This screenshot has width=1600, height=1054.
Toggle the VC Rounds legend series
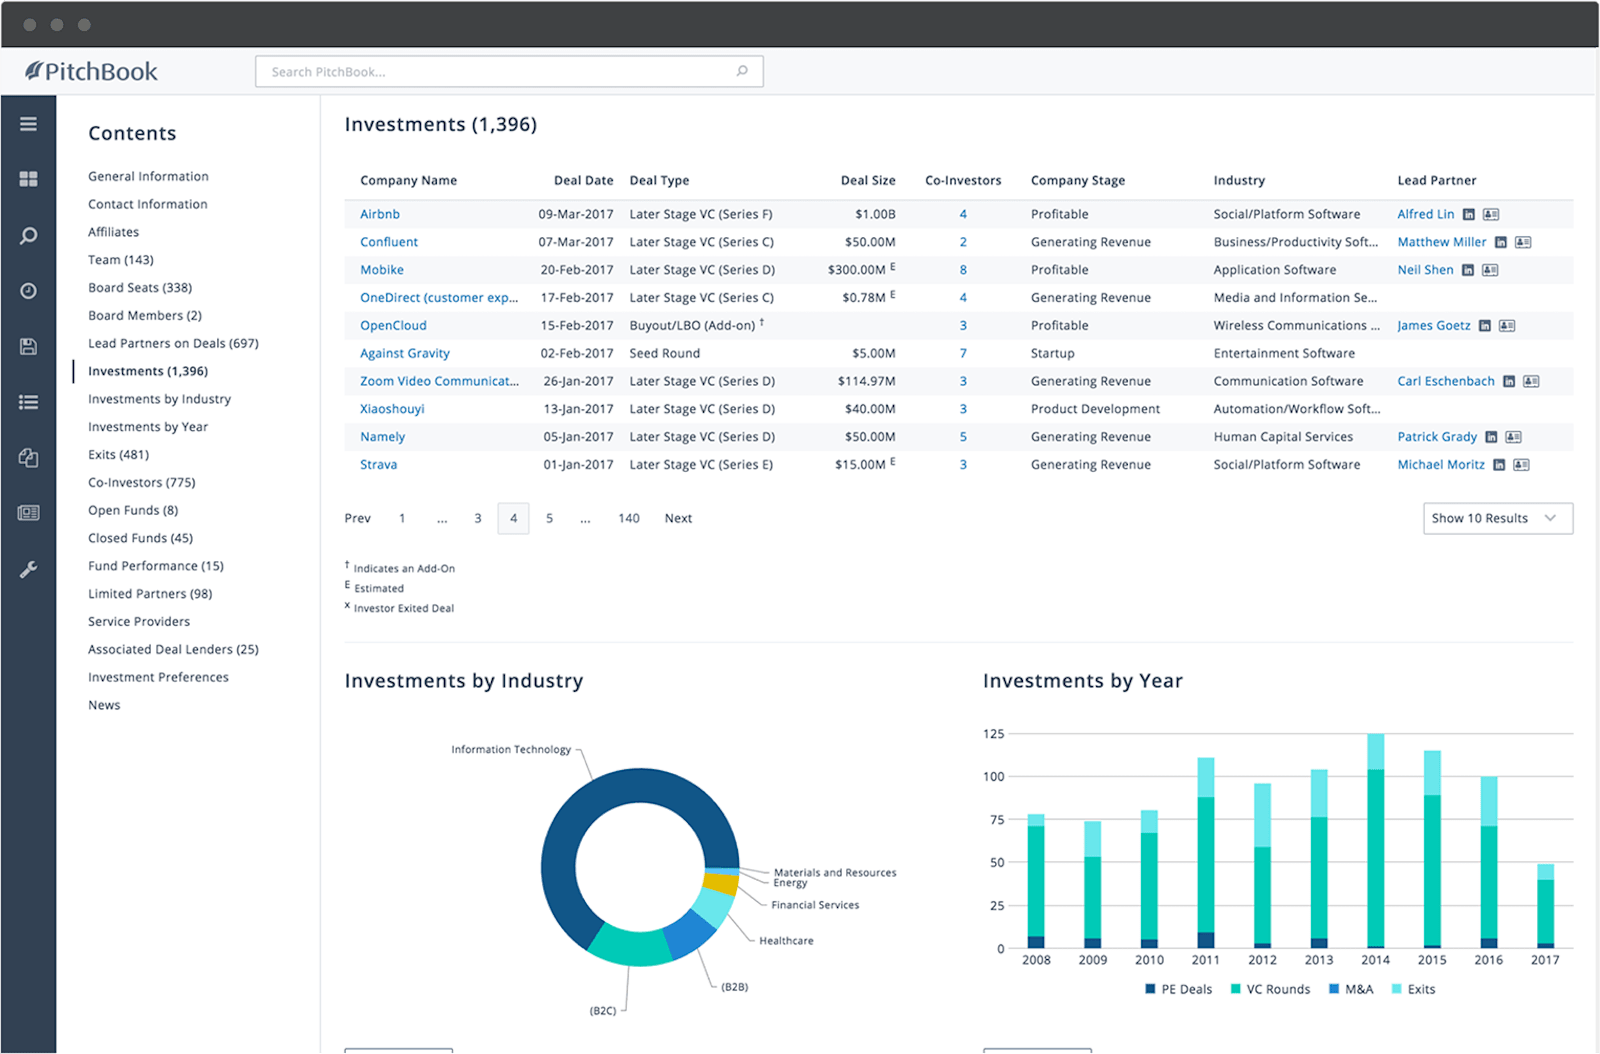(1269, 989)
